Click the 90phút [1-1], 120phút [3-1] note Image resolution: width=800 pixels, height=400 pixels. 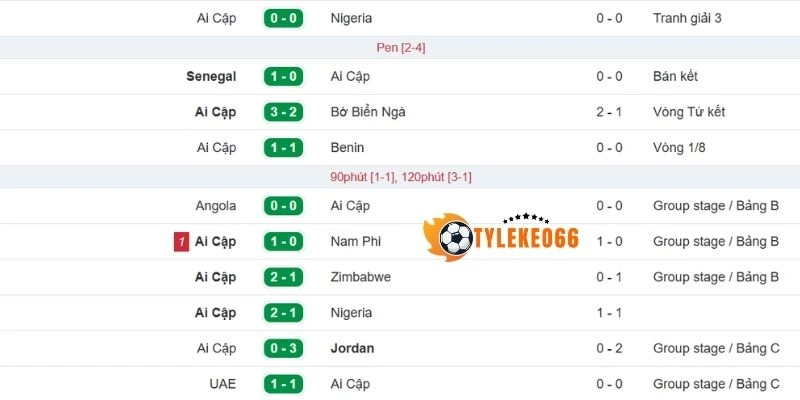(401, 177)
